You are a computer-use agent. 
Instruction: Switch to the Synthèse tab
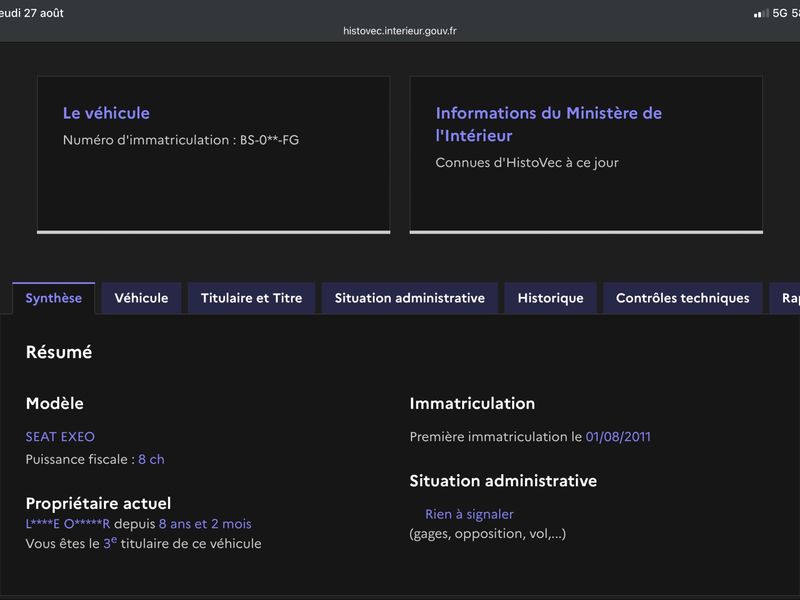tap(54, 298)
